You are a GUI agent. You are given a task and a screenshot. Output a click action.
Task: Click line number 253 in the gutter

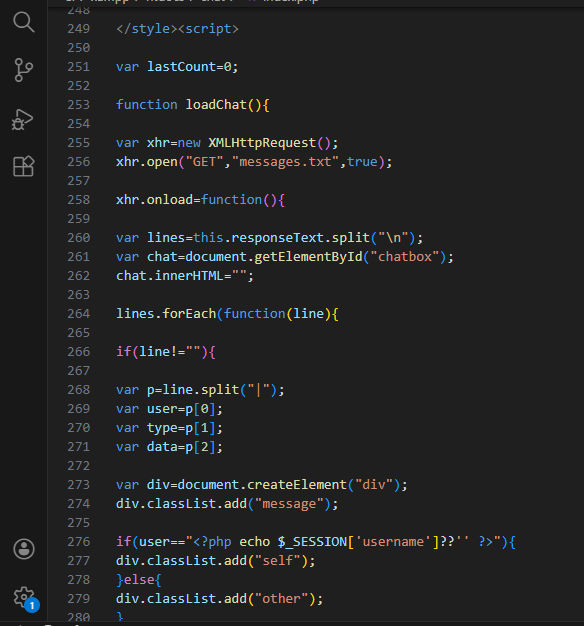coord(79,105)
